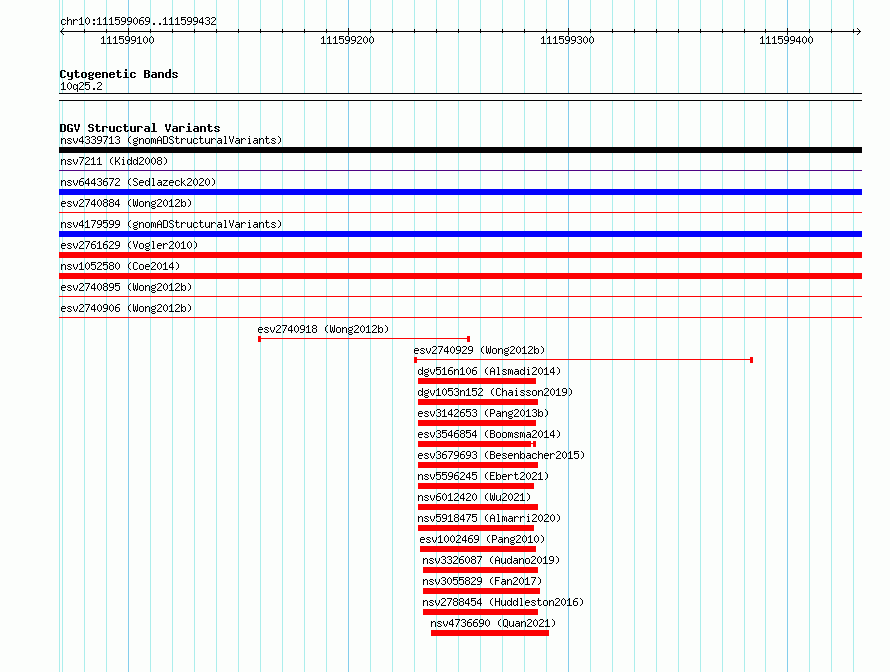Click the thin red line of esv2740895

click(460, 296)
